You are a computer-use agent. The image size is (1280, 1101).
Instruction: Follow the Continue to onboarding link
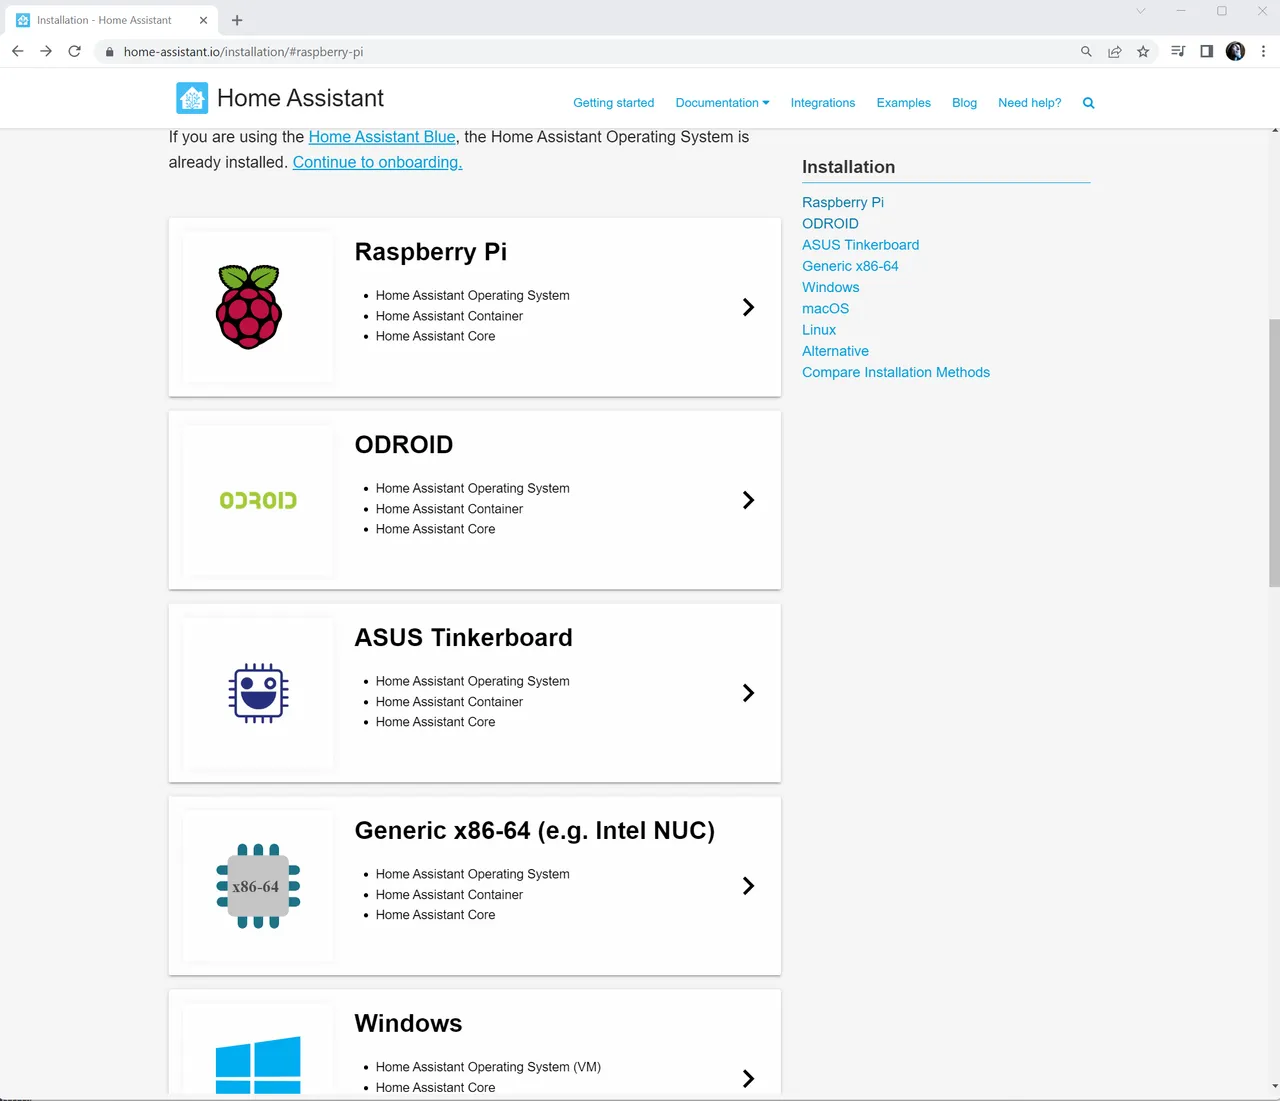coord(377,162)
